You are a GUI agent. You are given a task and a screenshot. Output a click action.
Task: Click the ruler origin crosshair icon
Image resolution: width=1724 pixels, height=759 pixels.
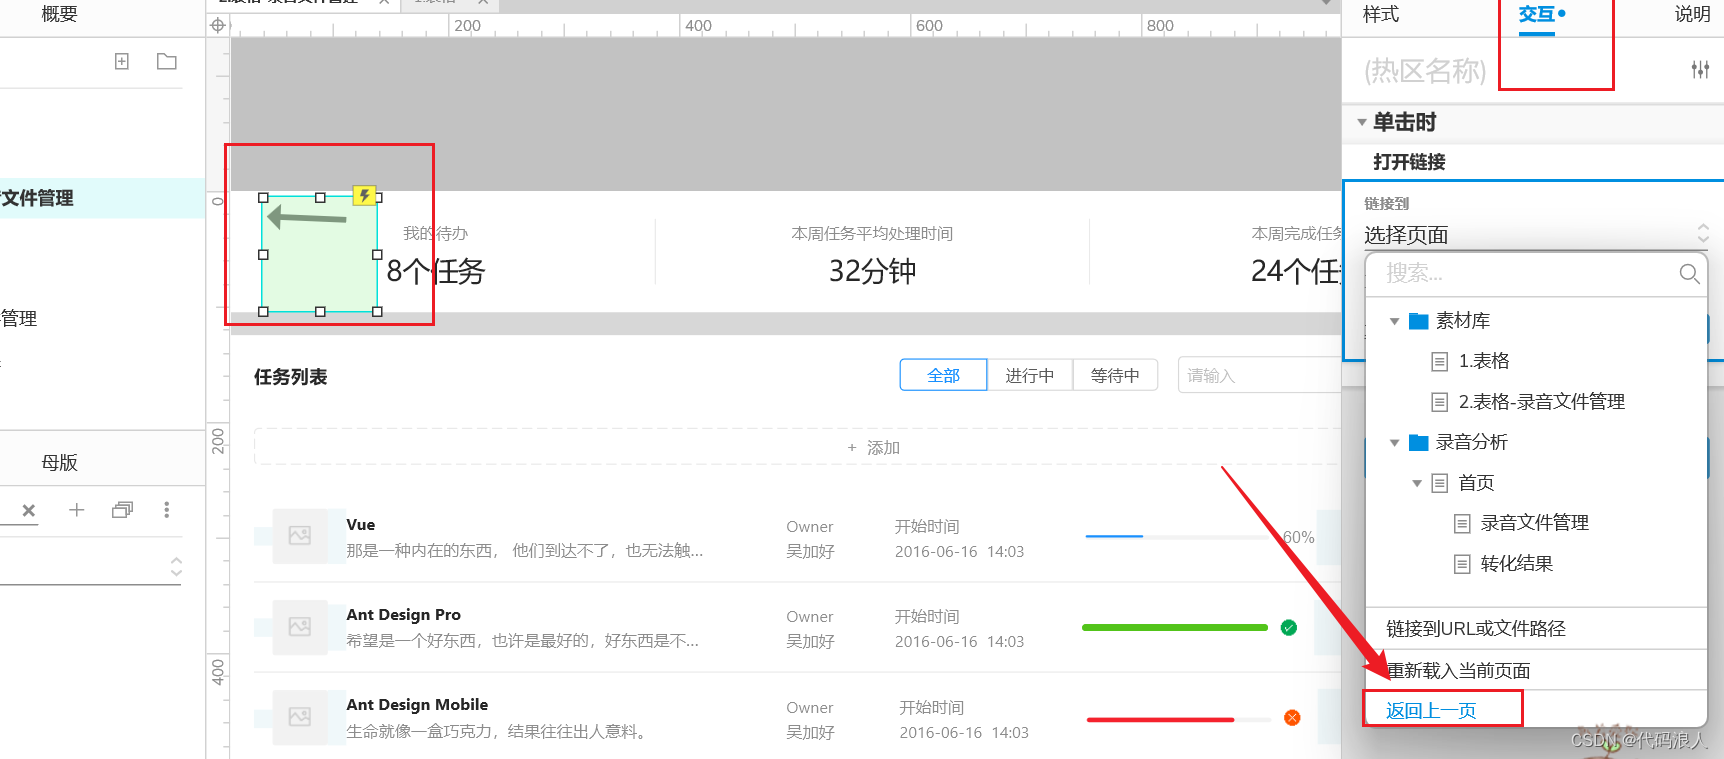click(218, 25)
